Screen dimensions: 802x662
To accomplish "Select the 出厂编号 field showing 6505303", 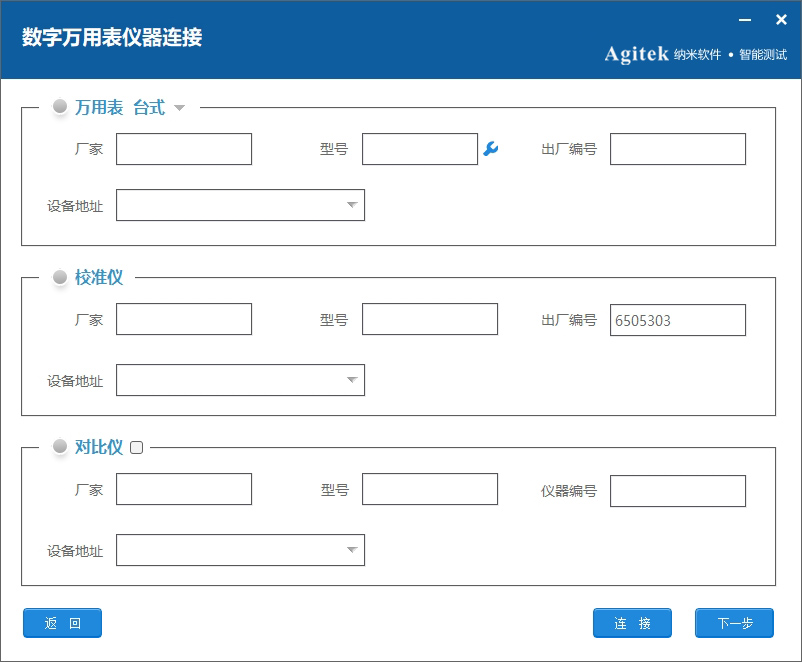I will tap(677, 319).
